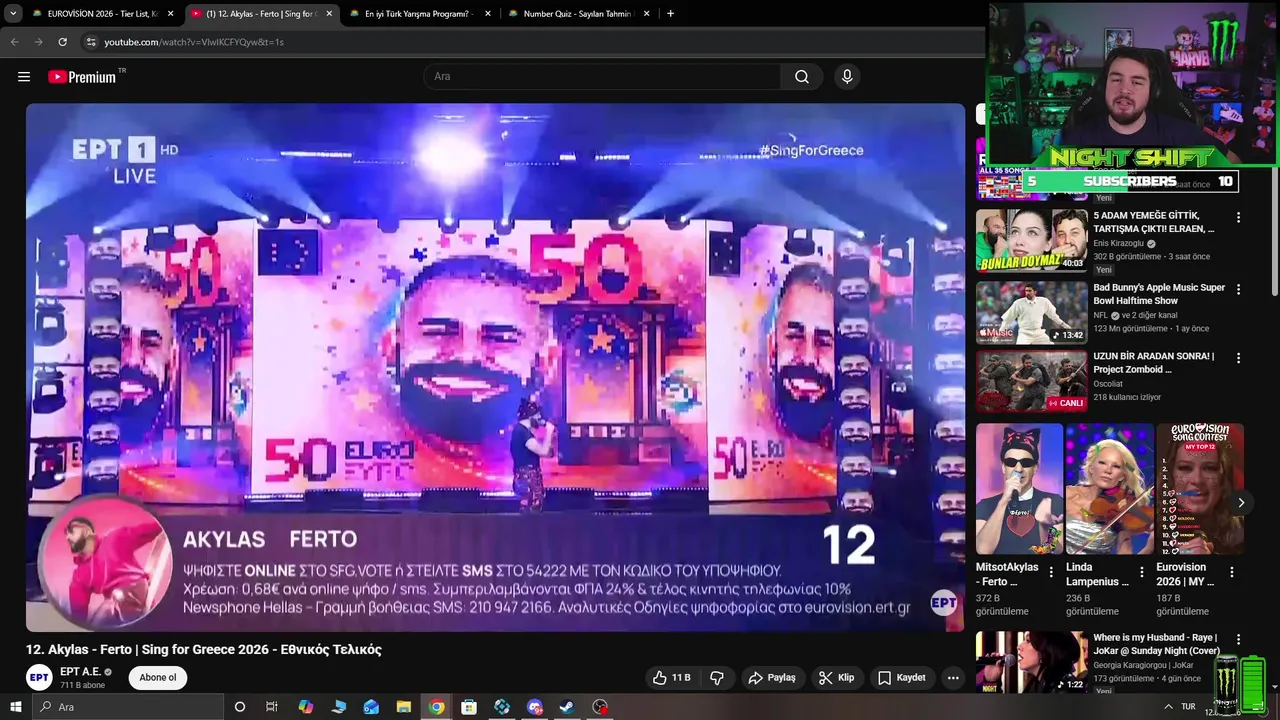
Task: Click the Windows taskbar search box
Action: click(126, 707)
